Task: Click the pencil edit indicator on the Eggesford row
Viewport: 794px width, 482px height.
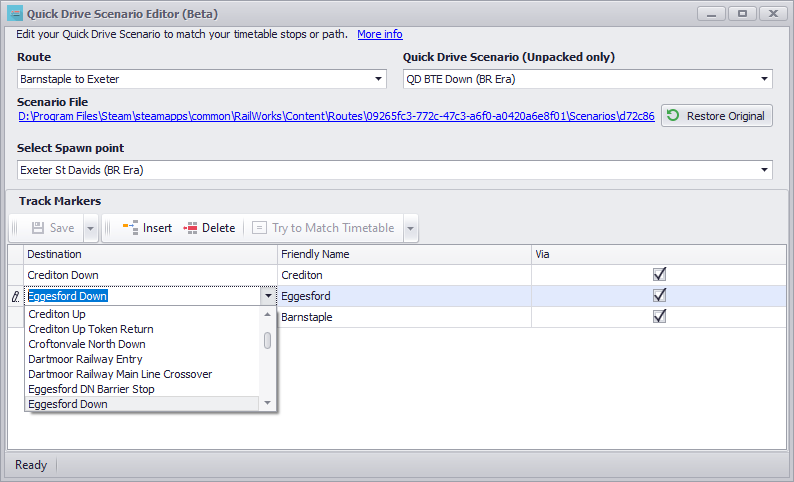Action: pyautogui.click(x=14, y=296)
